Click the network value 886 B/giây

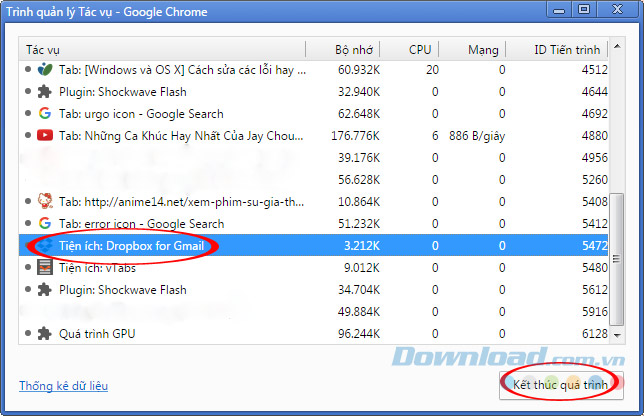click(477, 136)
